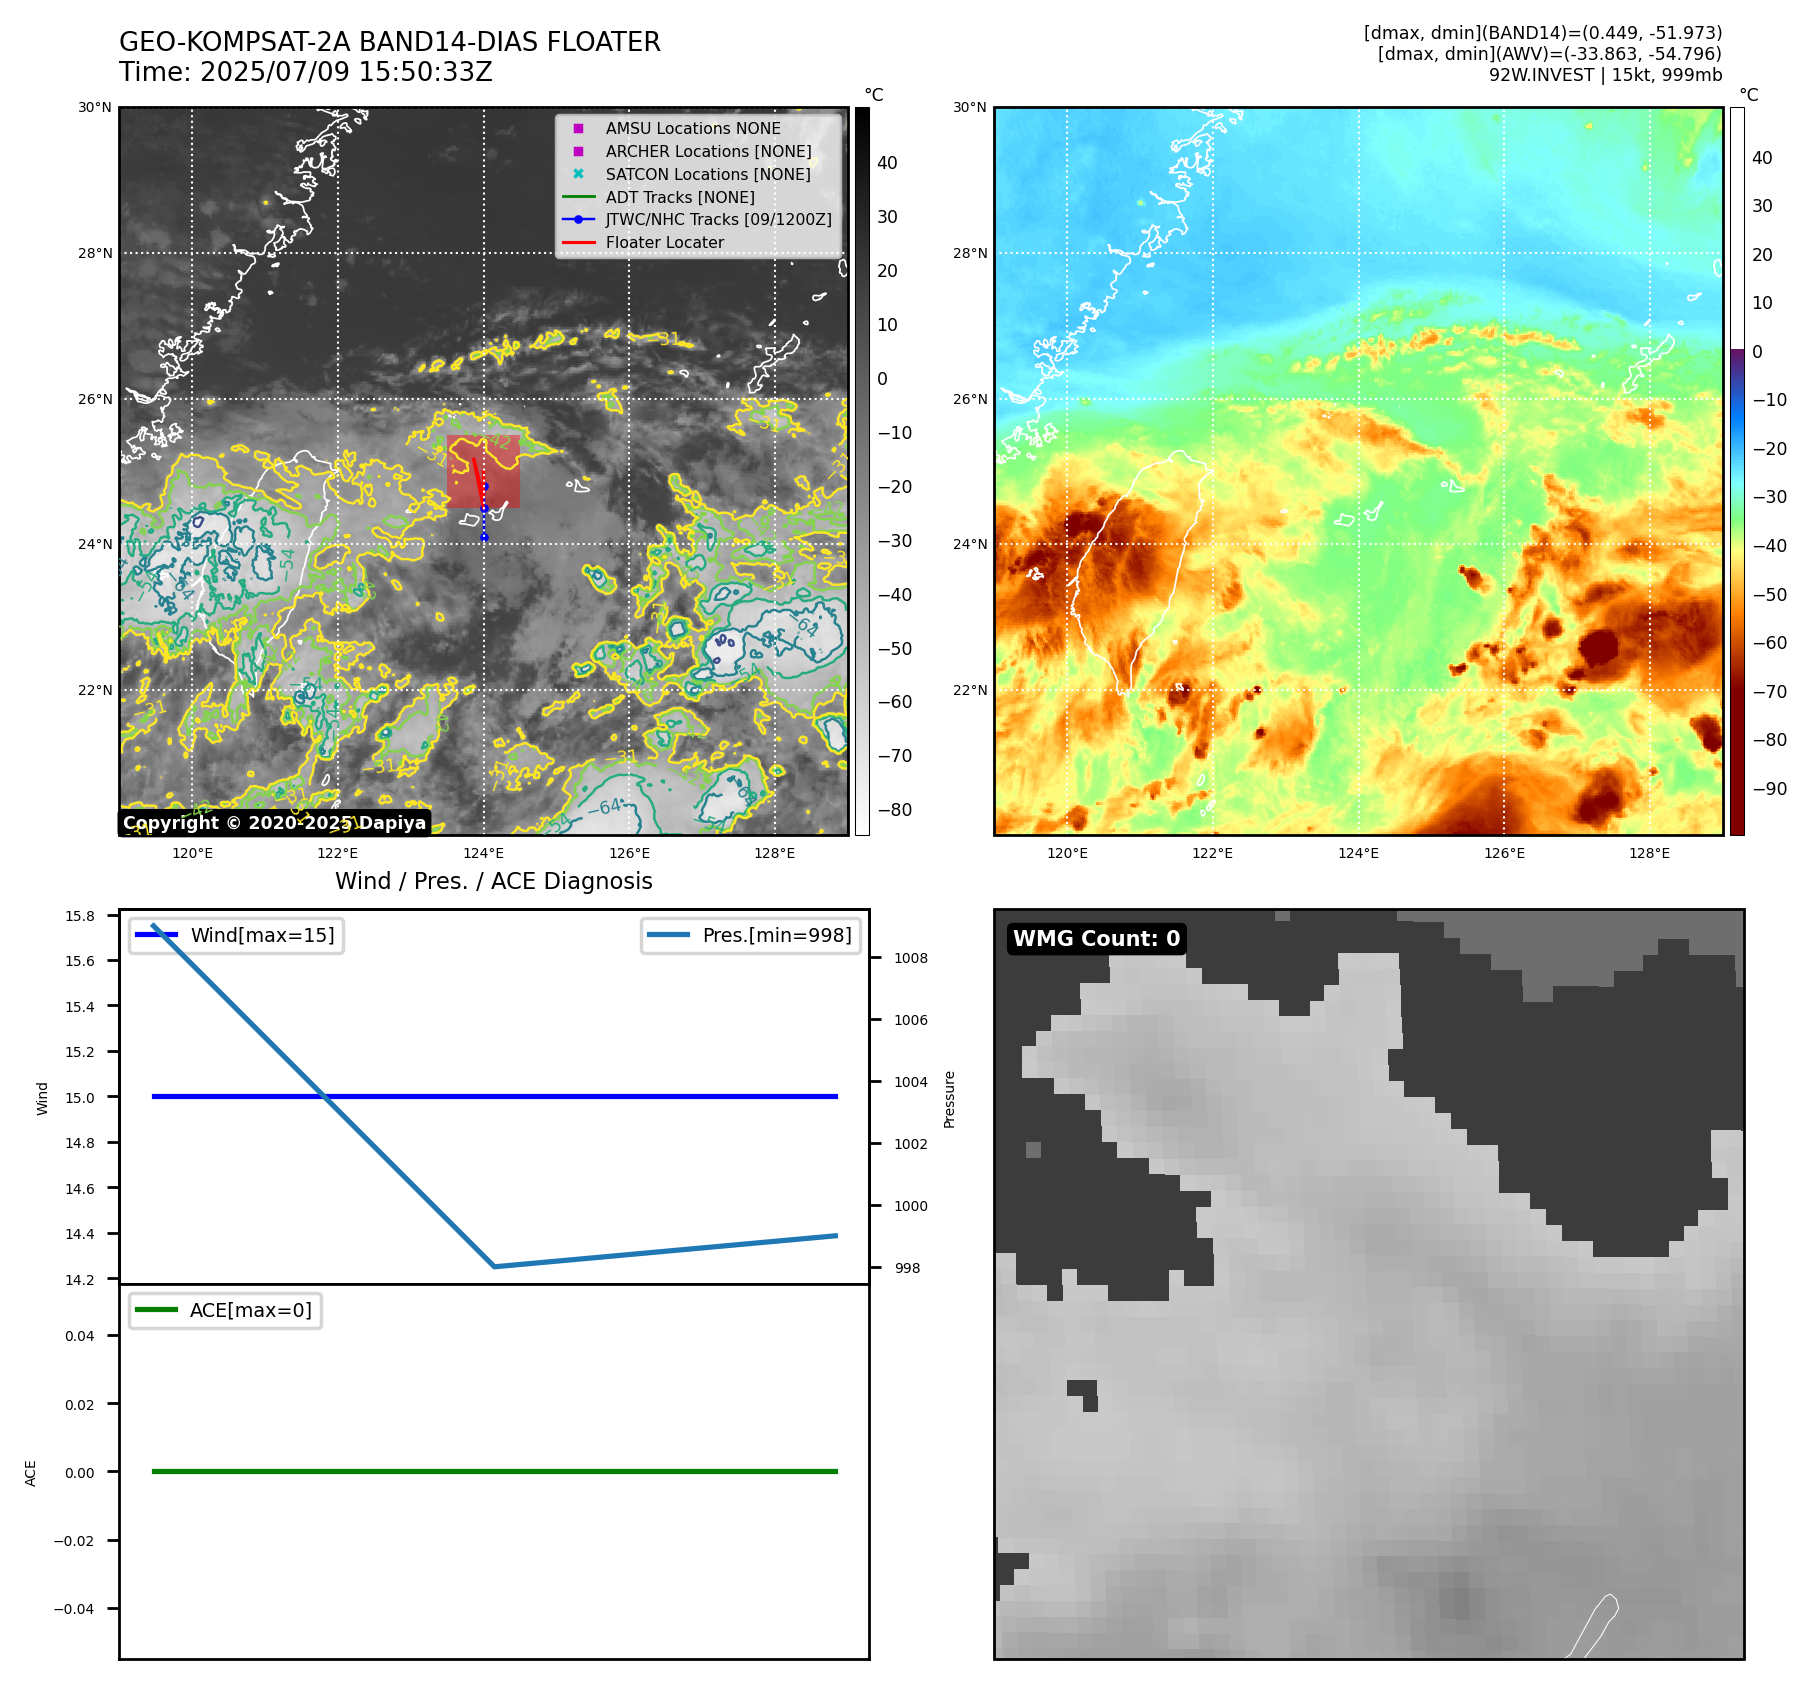Click the Copyright 2020-2025 Dapiya label
This screenshot has height=1696, width=1813.
[x=274, y=822]
